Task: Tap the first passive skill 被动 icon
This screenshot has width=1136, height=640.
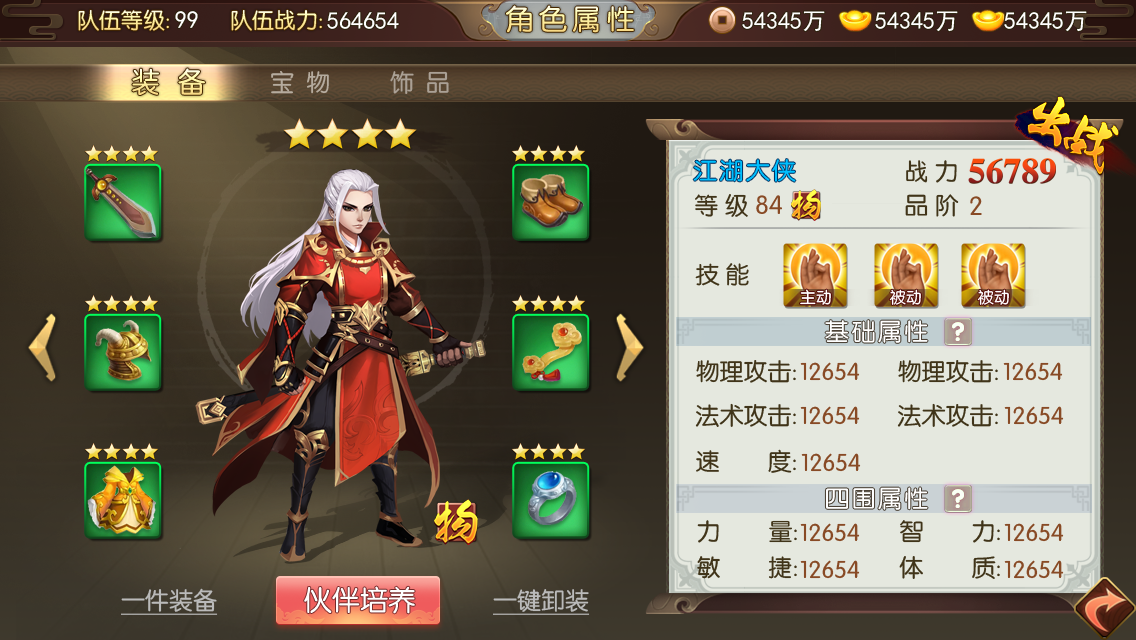Action: tap(906, 275)
